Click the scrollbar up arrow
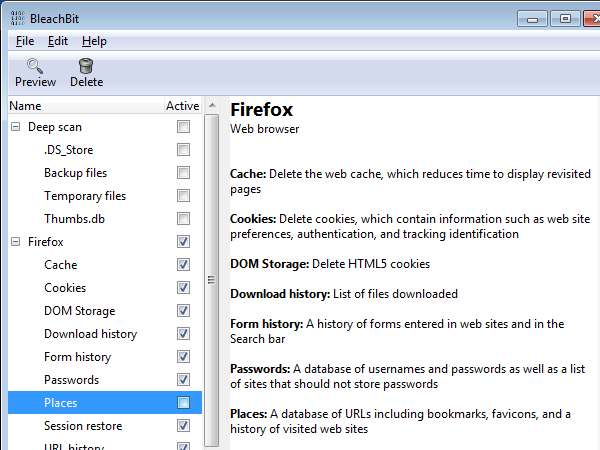 point(212,105)
